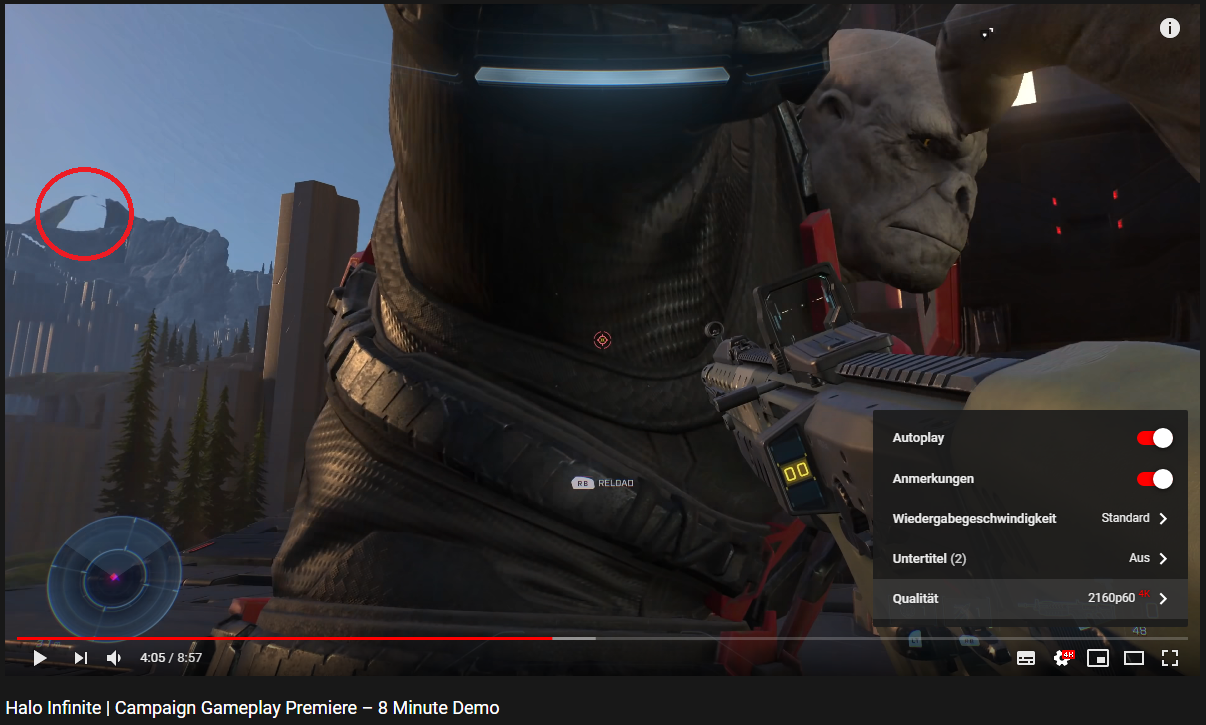The width and height of the screenshot is (1206, 725).
Task: Open Untertitel (2) submenu
Action: 1030,558
